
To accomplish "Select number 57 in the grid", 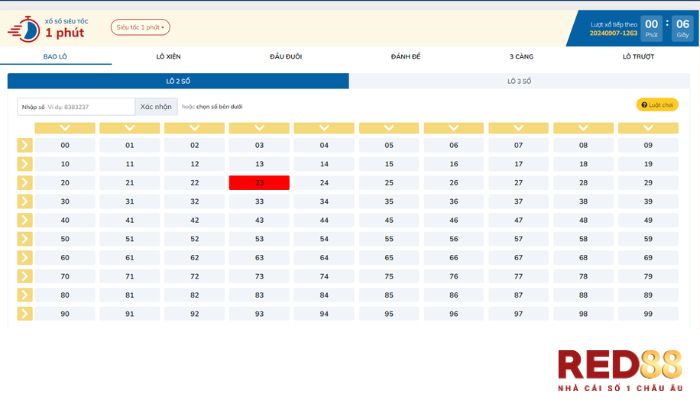I will (518, 239).
